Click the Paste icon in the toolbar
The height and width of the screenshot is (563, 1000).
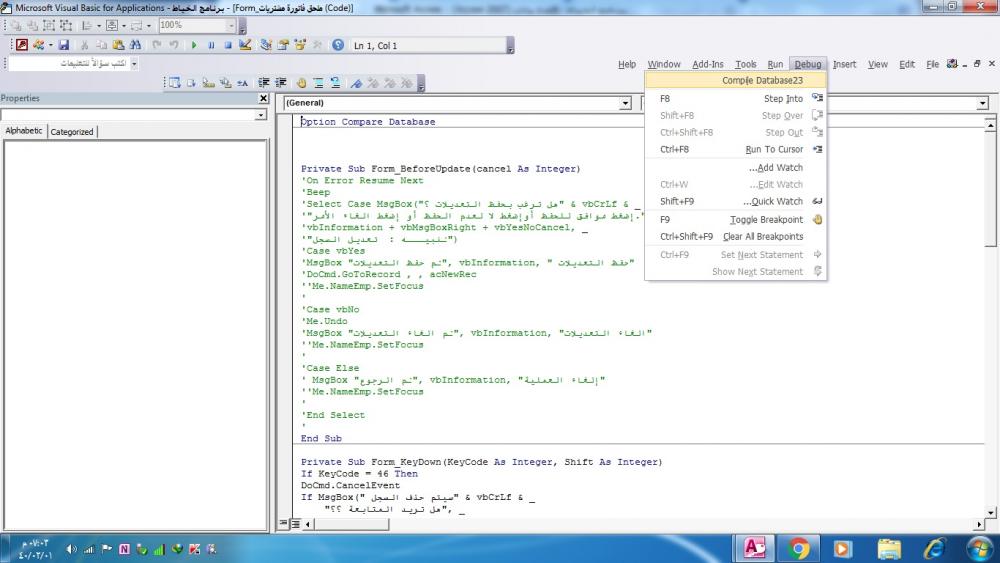click(119, 45)
